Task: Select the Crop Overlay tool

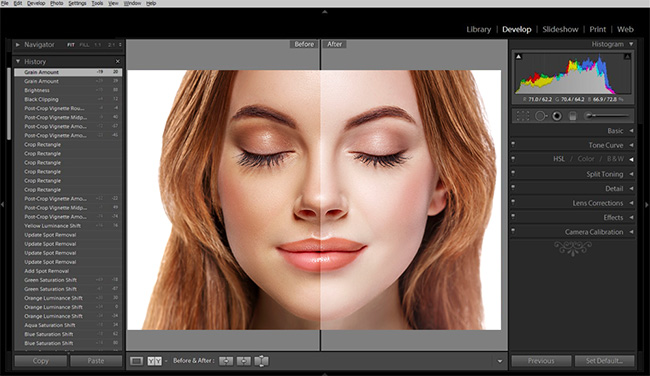Action: click(522, 116)
